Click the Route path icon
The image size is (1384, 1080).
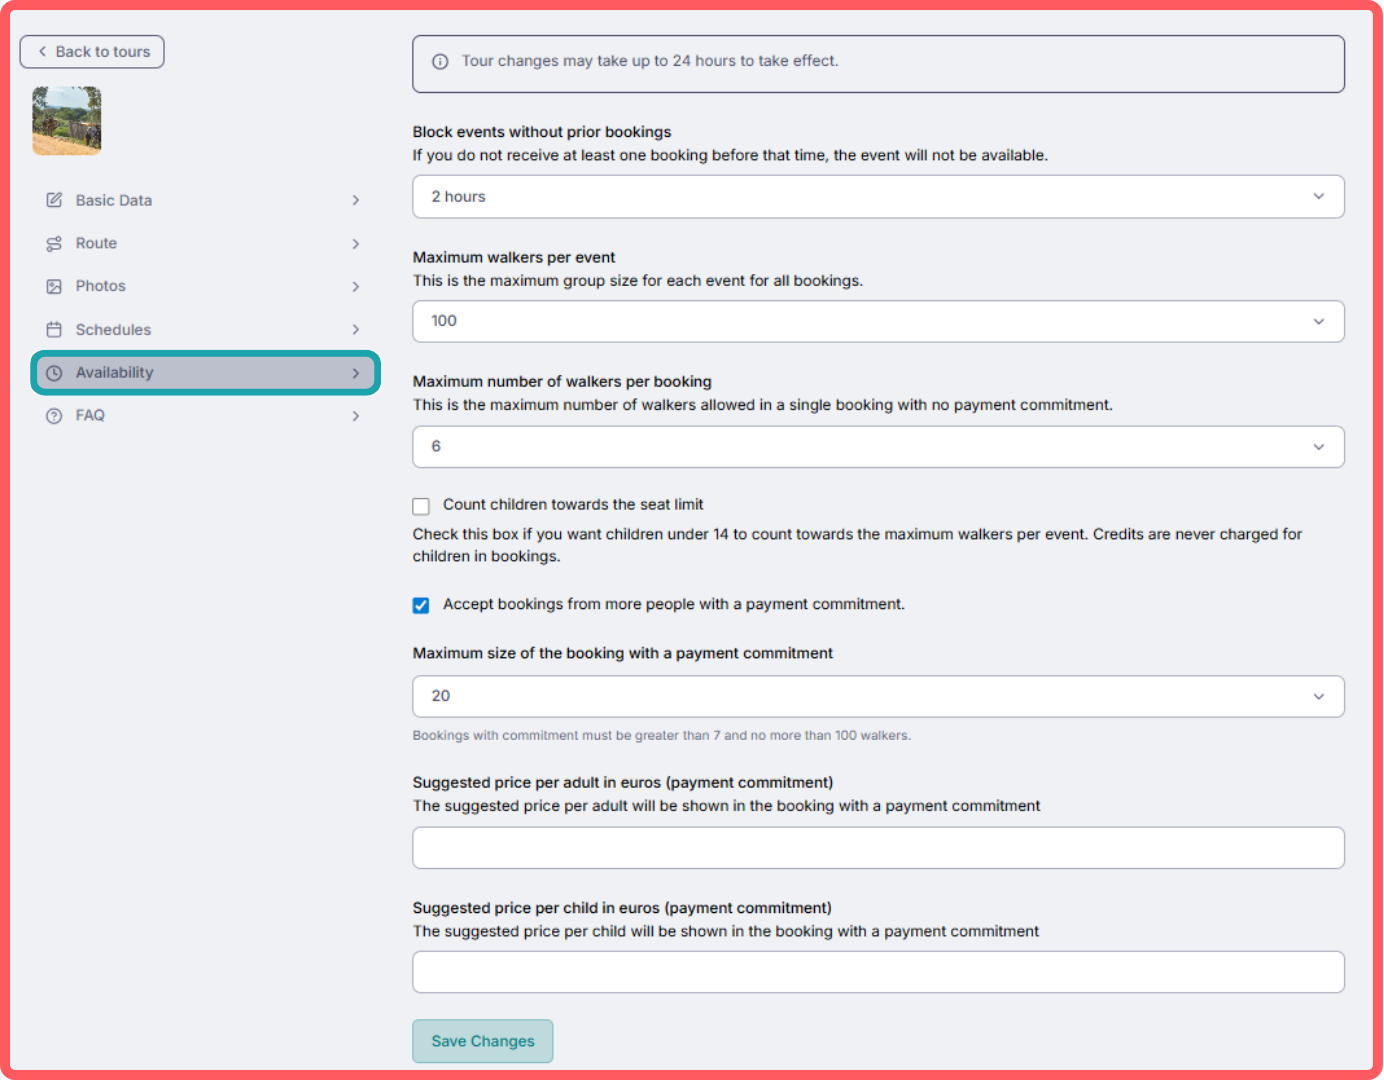click(x=54, y=244)
